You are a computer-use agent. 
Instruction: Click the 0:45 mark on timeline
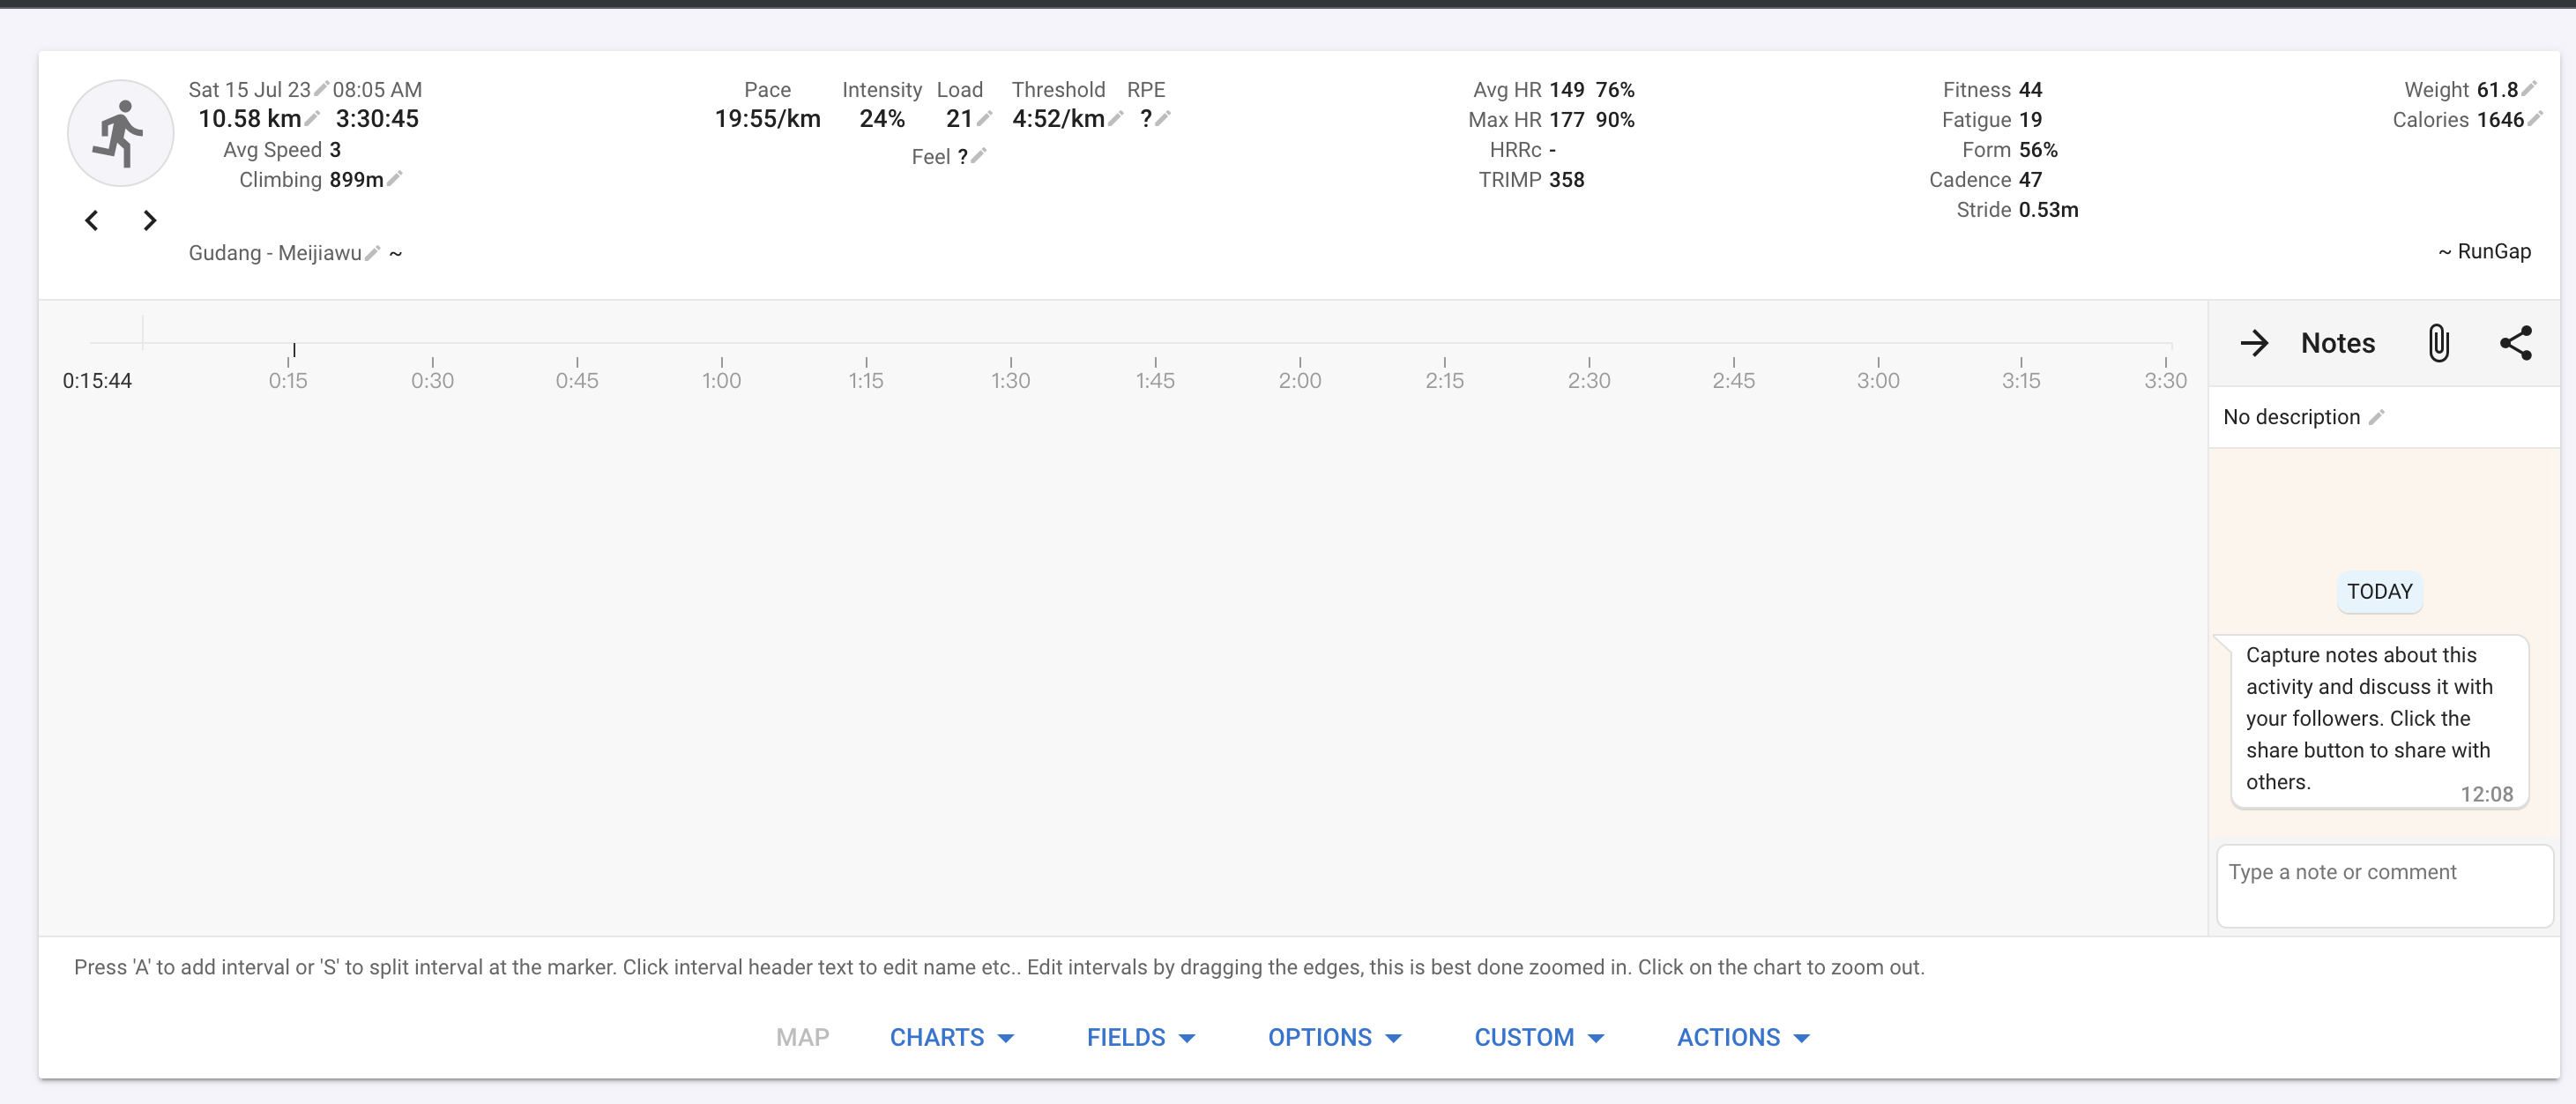[577, 380]
